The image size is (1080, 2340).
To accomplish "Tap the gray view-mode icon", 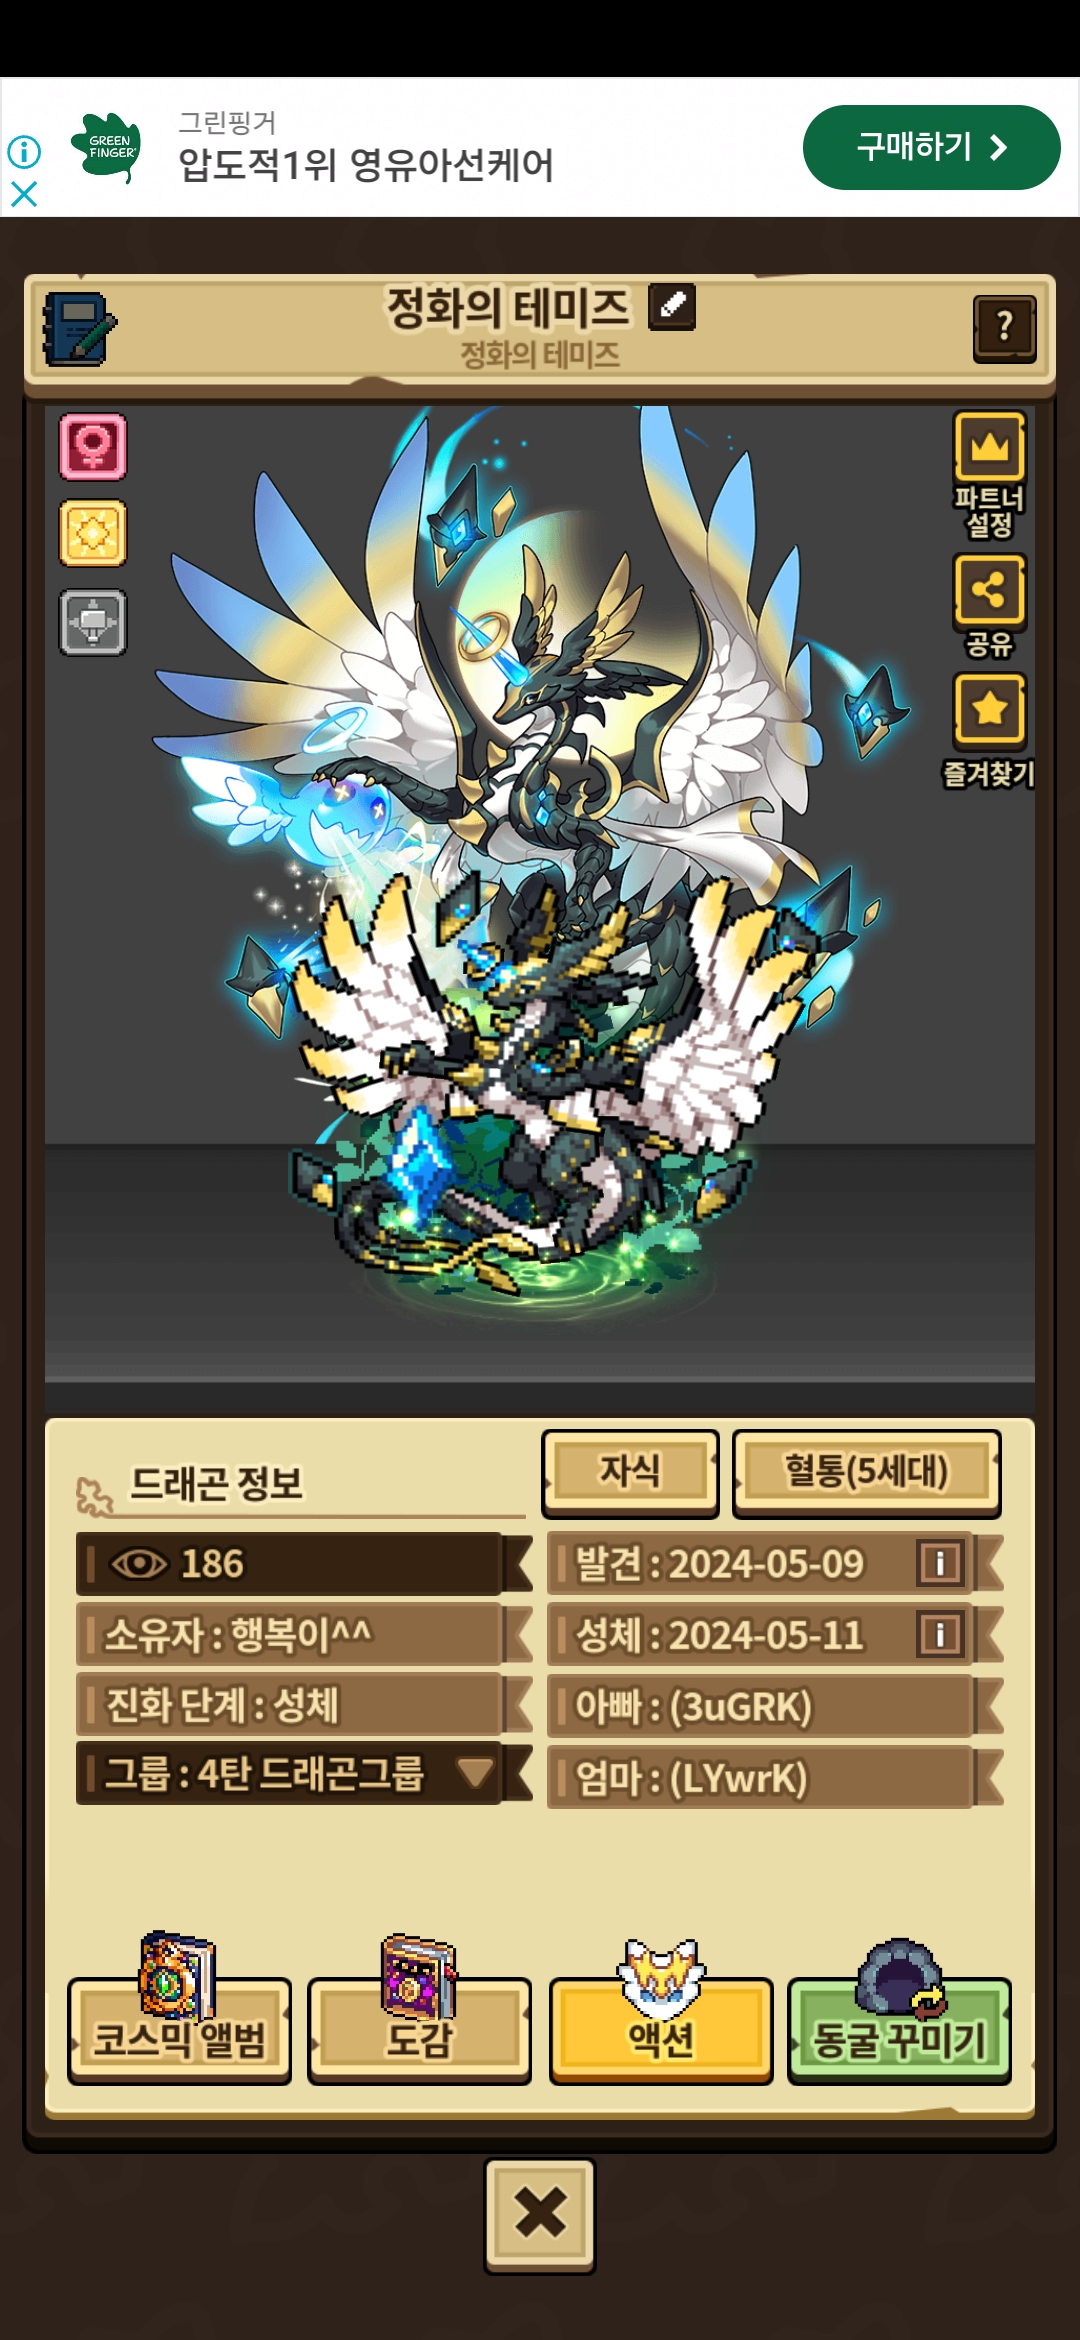I will [x=93, y=622].
